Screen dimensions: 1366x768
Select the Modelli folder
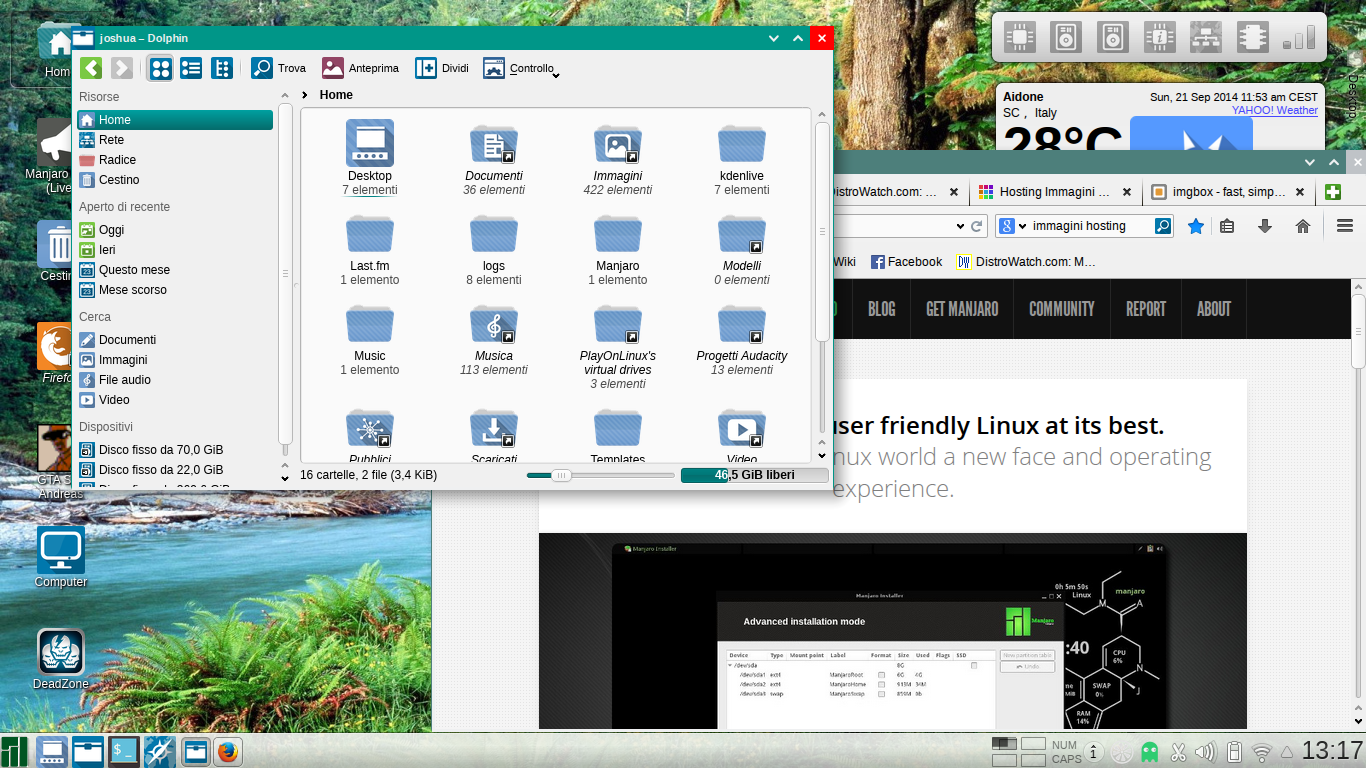tap(742, 235)
